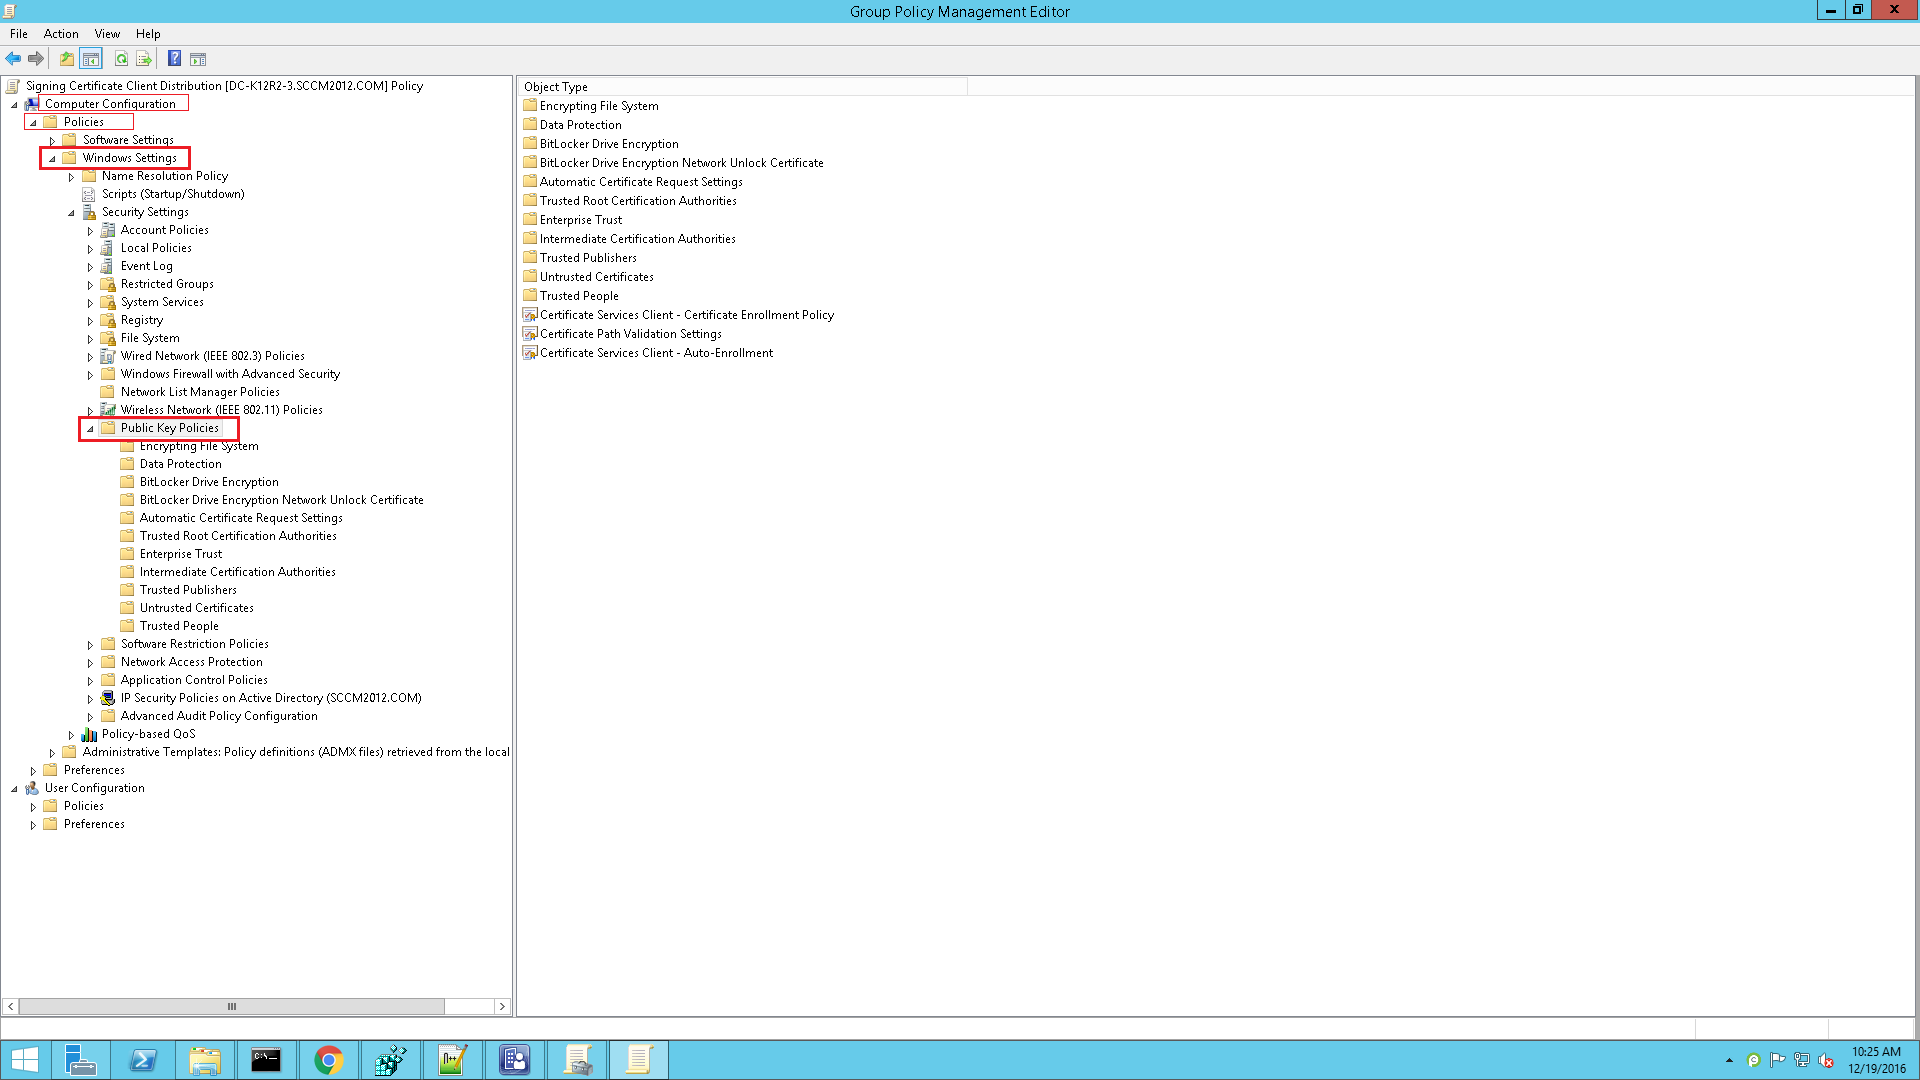Screen dimensions: 1920x1080
Task: Open the View menu
Action: [107, 33]
